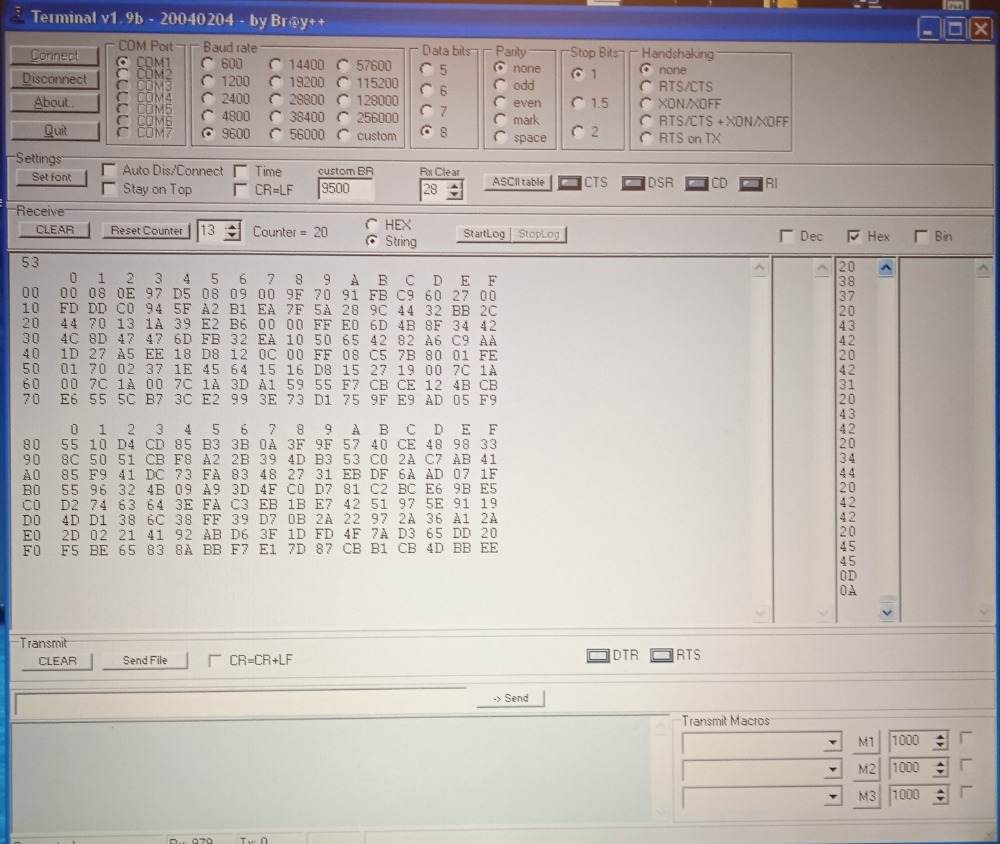Open the first transmit macro dropdown
Screen dimensions: 1000x844
pos(832,743)
